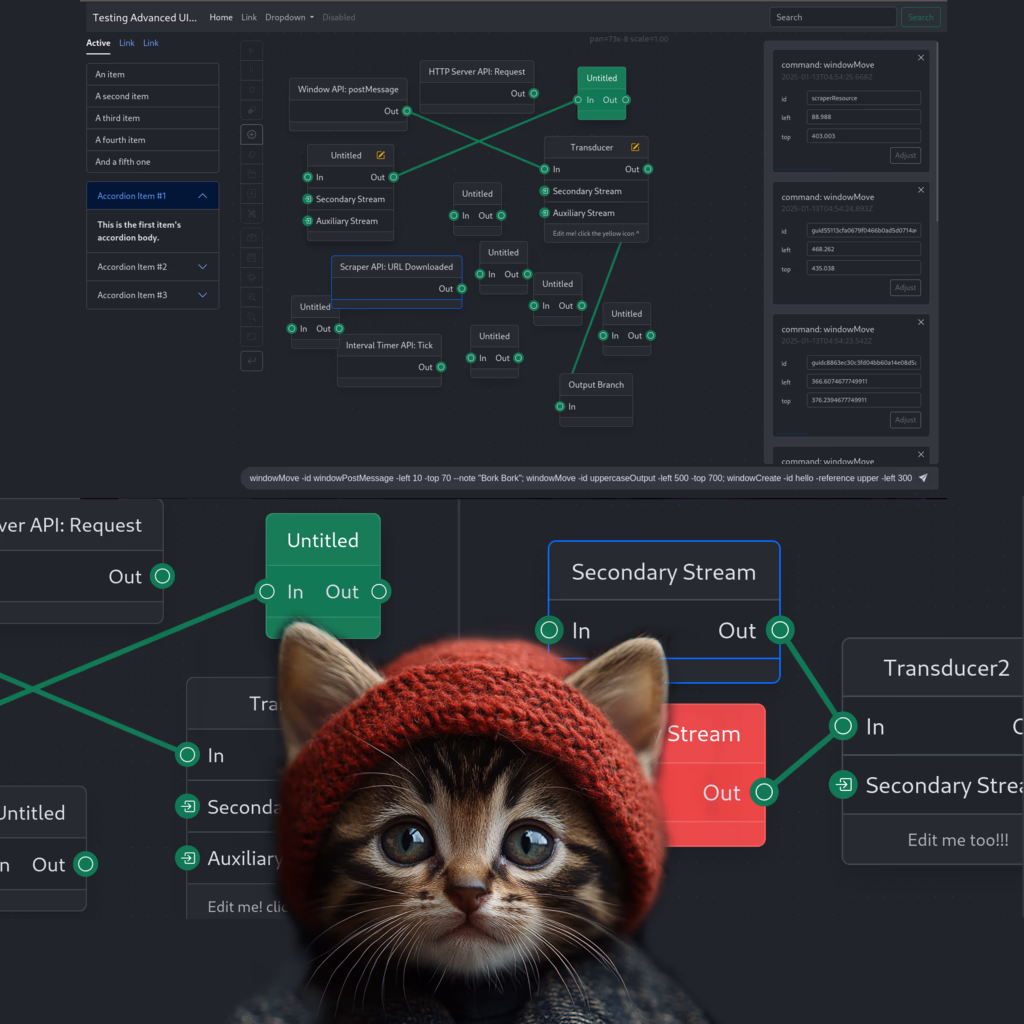Open the Dropdown menu in the navbar

289,17
